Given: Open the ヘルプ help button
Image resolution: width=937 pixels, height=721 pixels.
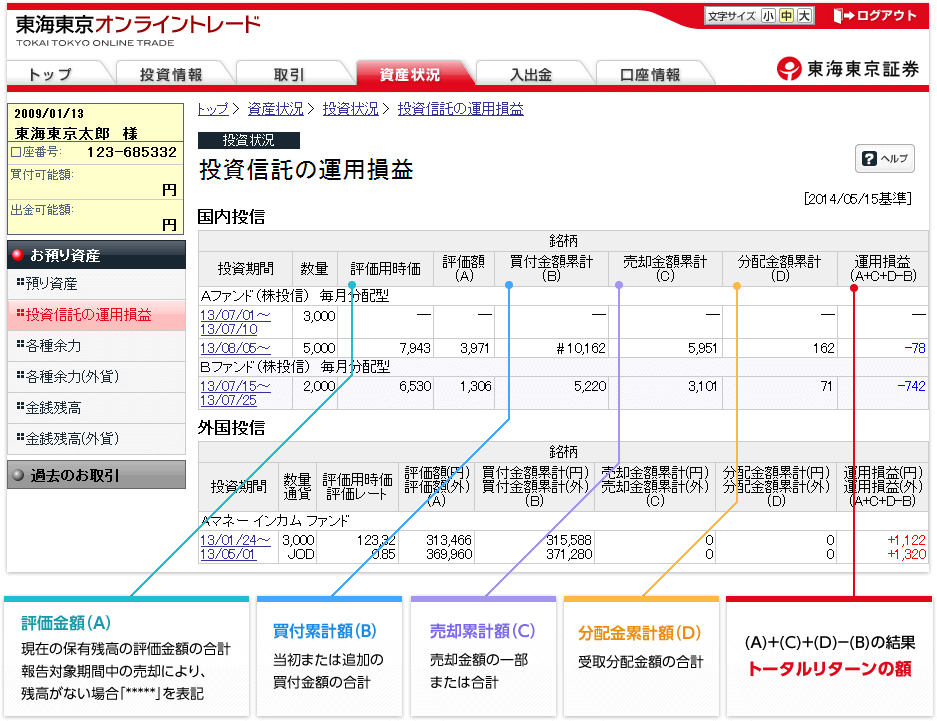Looking at the screenshot, I should pos(884,158).
